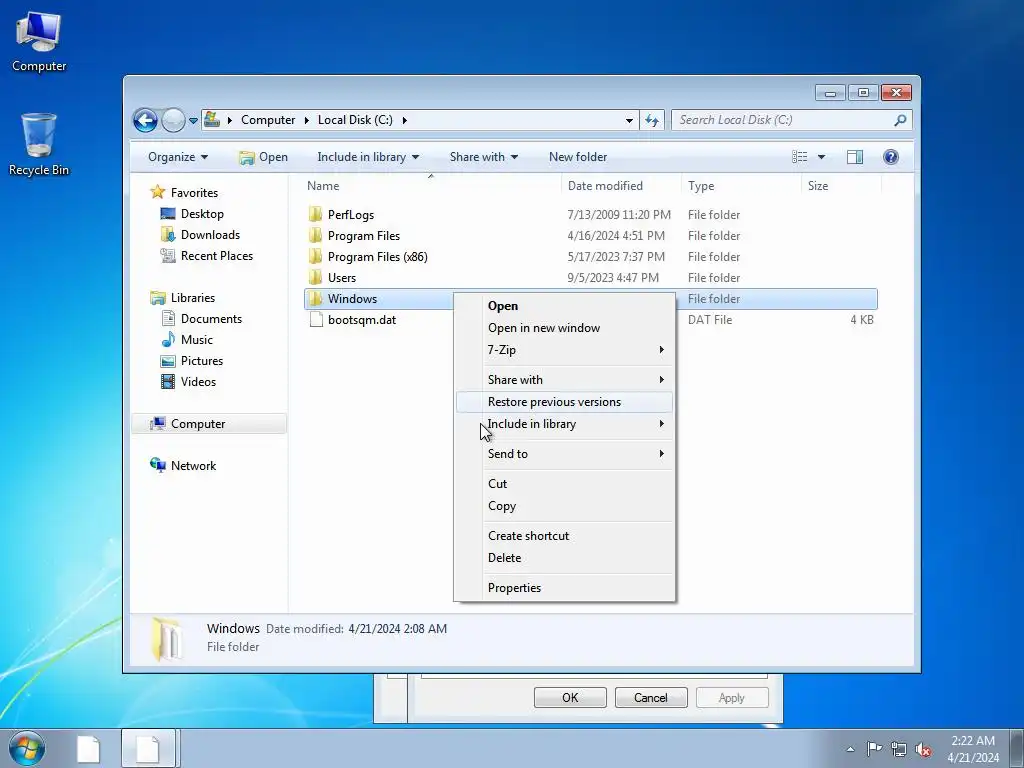Open the More view options arrow

pyautogui.click(x=822, y=157)
